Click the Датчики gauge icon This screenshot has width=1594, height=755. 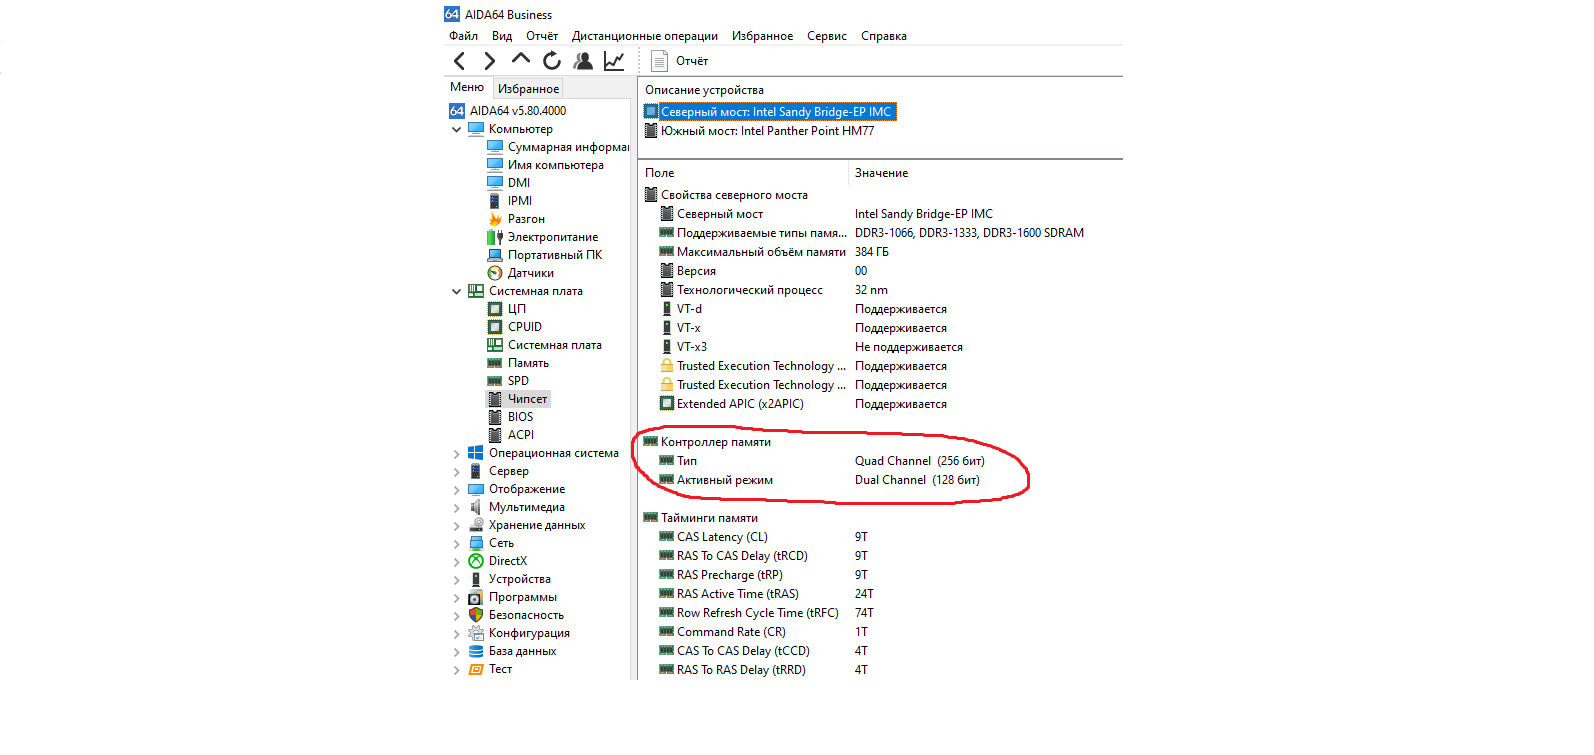[494, 273]
